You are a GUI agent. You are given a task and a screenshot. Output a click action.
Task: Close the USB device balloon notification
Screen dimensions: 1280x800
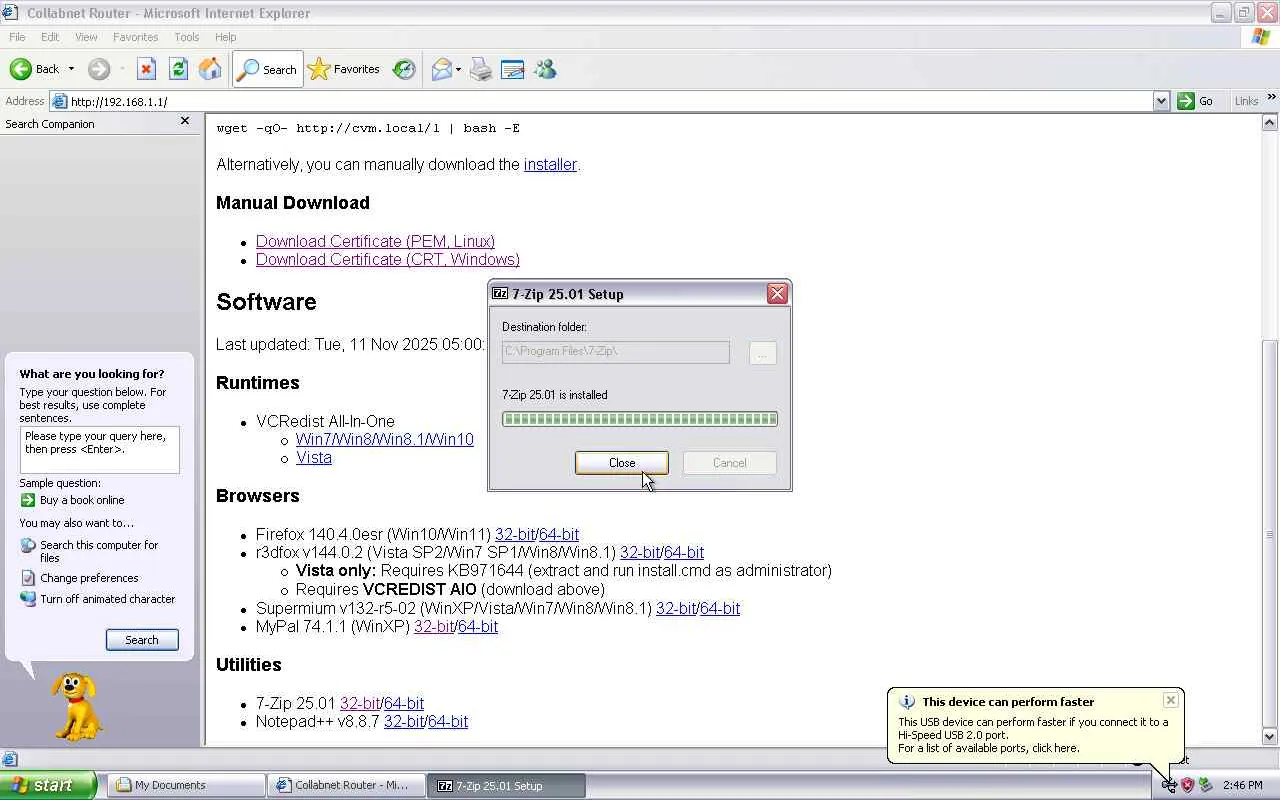pos(1171,700)
